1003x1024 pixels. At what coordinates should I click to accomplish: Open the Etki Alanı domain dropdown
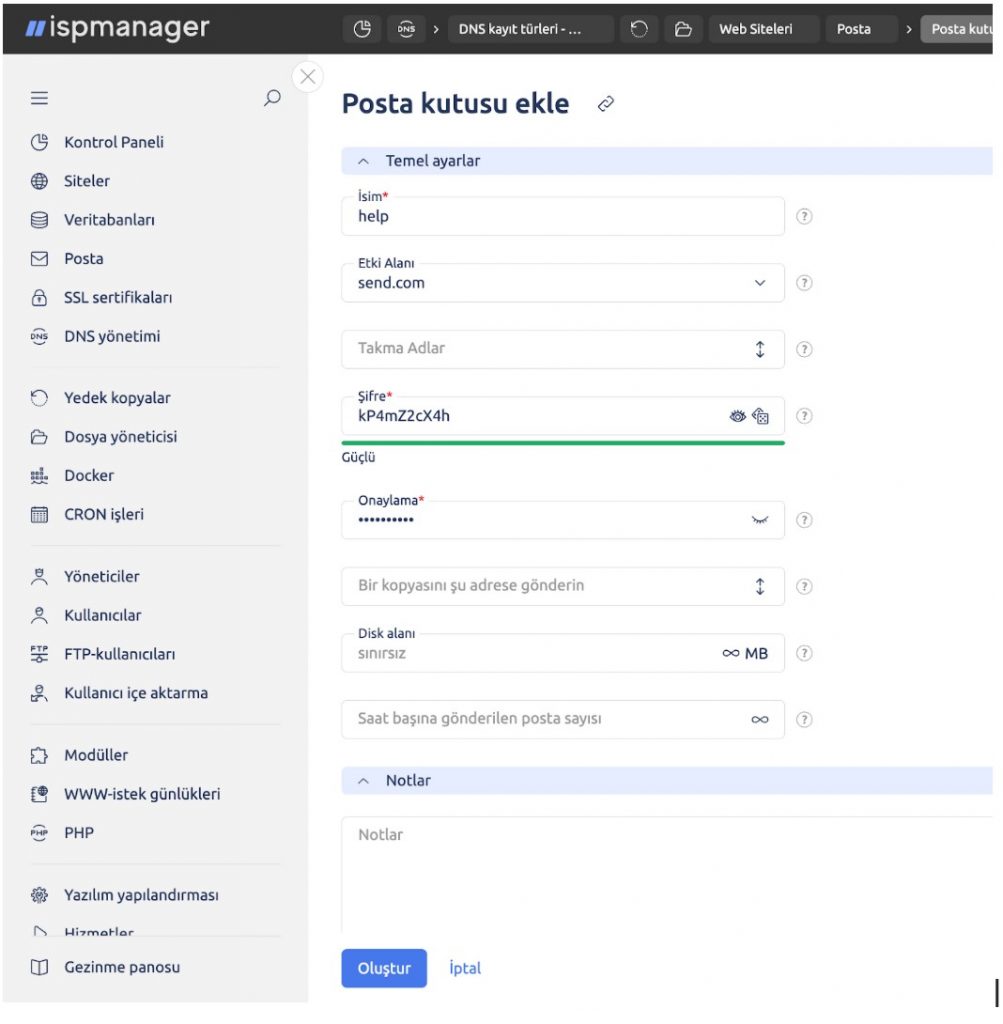point(760,283)
